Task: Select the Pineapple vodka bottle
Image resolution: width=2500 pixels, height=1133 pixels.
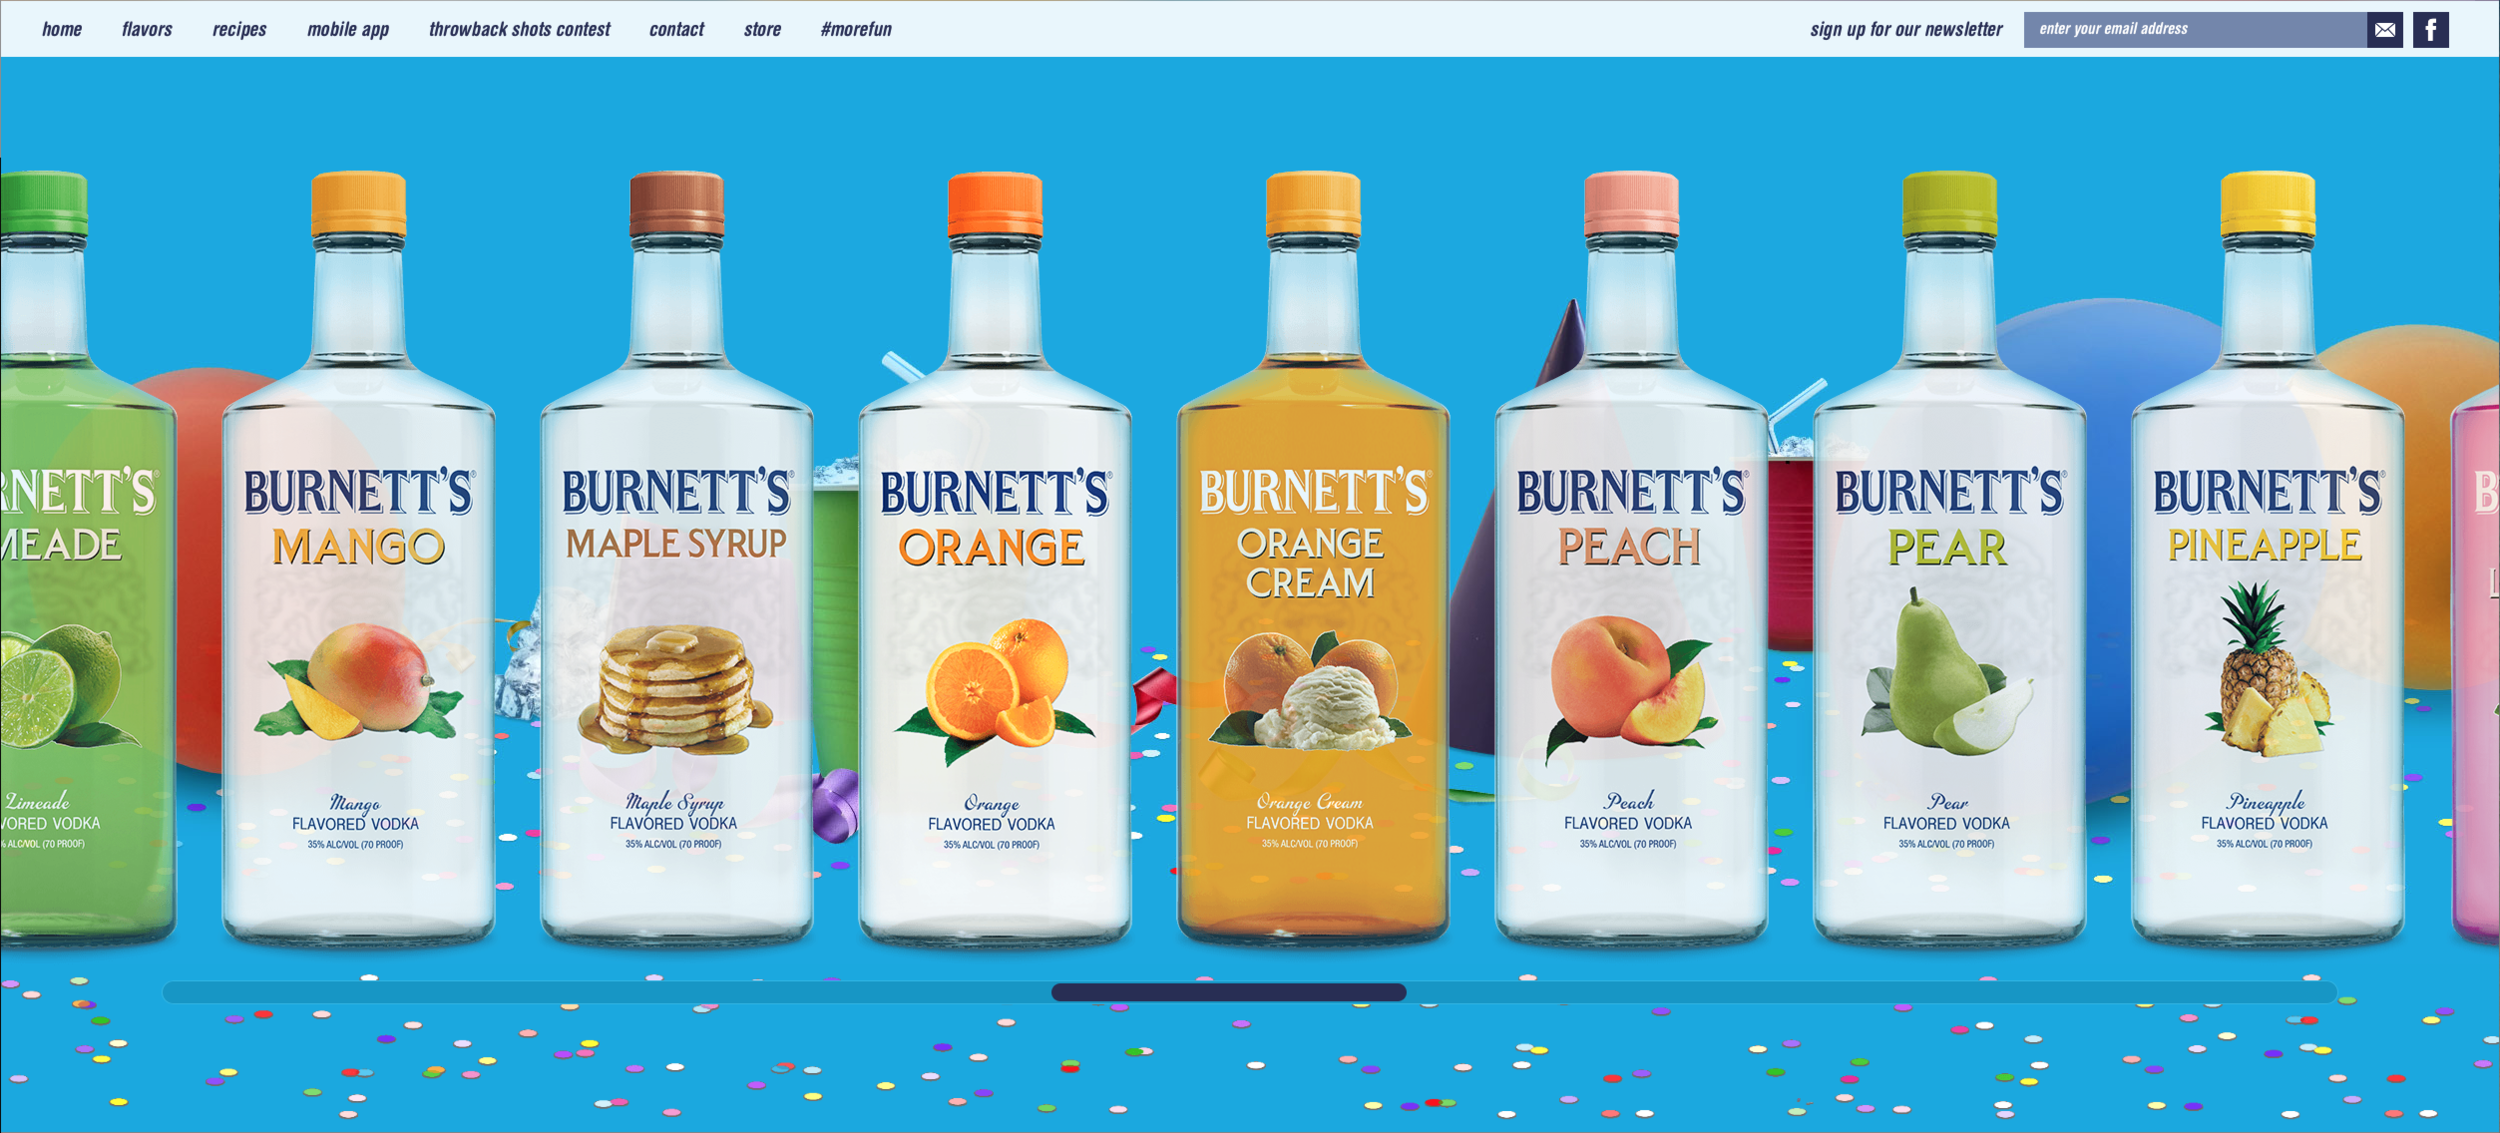Action: 2266,558
